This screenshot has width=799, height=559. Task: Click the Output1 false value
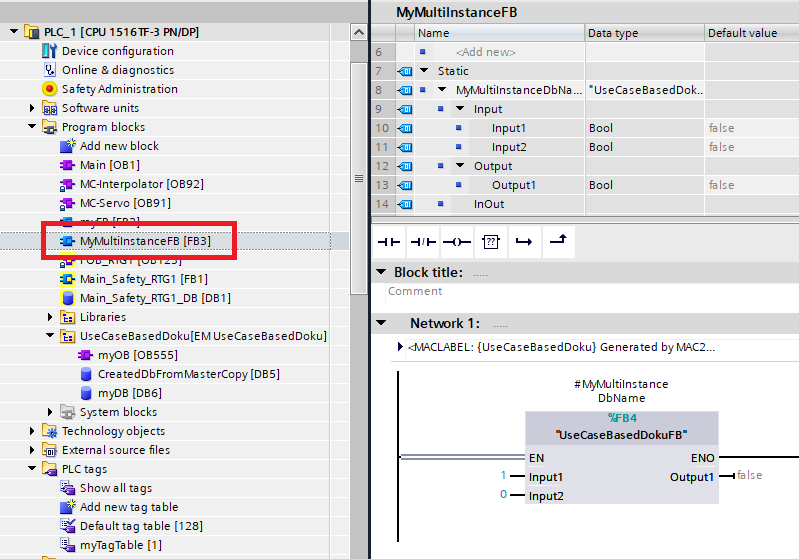tap(750, 475)
